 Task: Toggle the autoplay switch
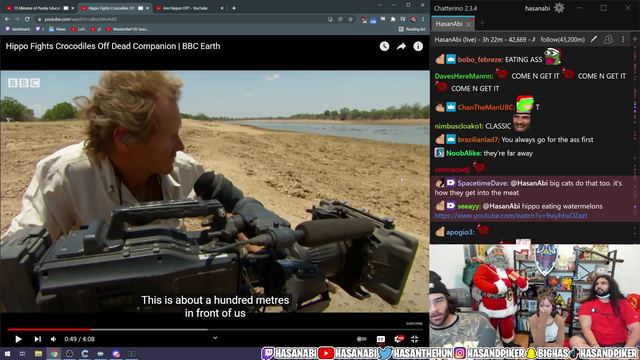(x=361, y=339)
